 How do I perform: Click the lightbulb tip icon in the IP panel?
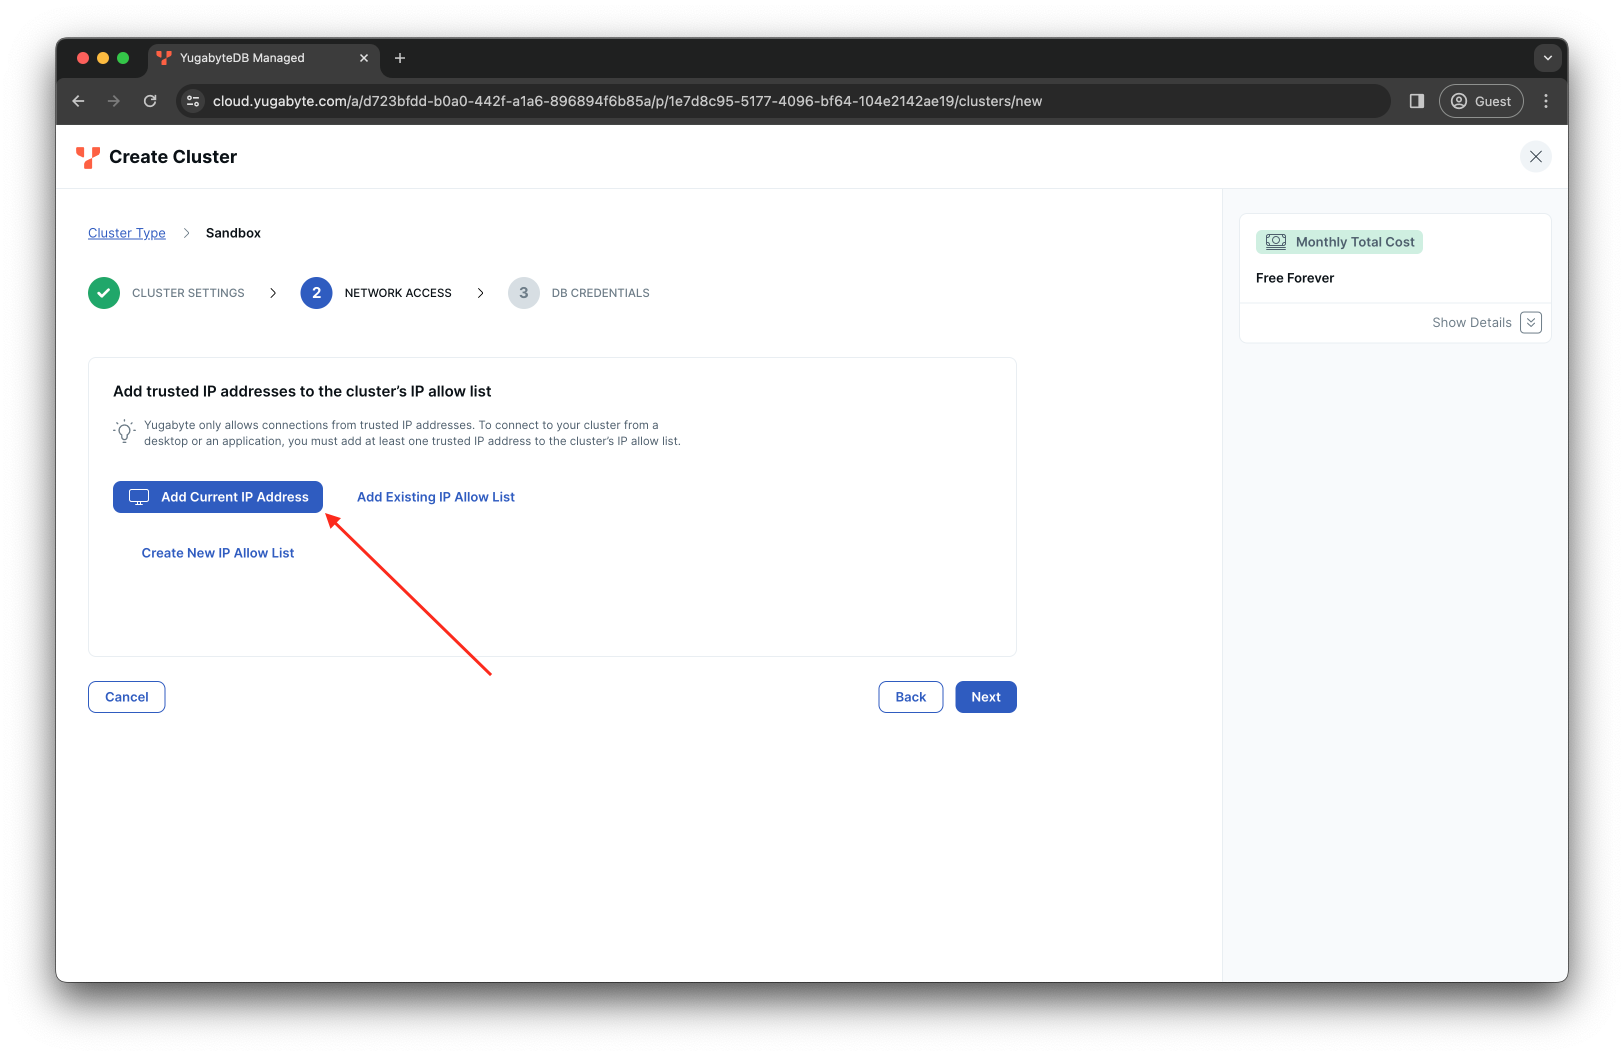point(124,430)
